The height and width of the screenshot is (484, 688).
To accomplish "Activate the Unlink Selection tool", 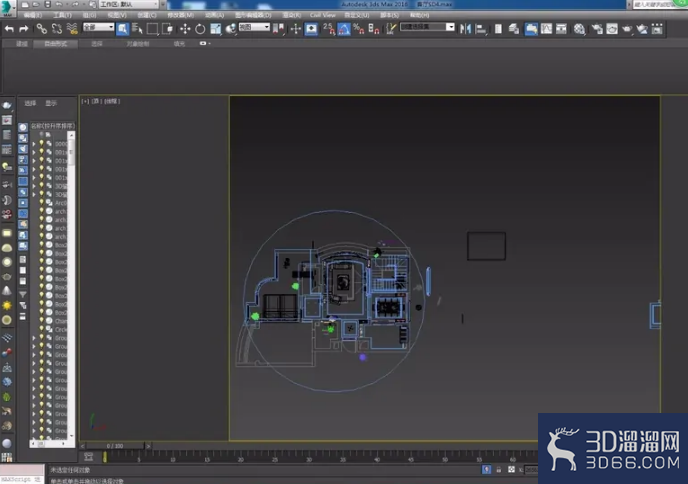I will [57, 29].
